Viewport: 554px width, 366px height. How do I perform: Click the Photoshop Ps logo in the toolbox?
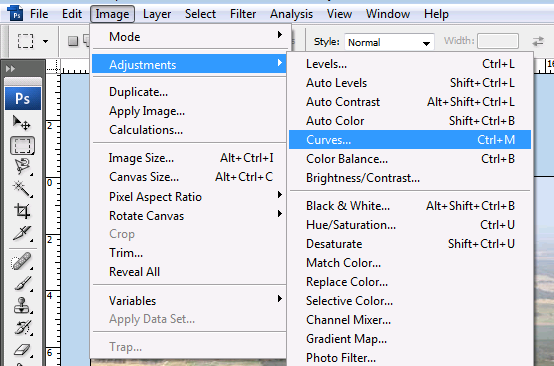[x=23, y=99]
